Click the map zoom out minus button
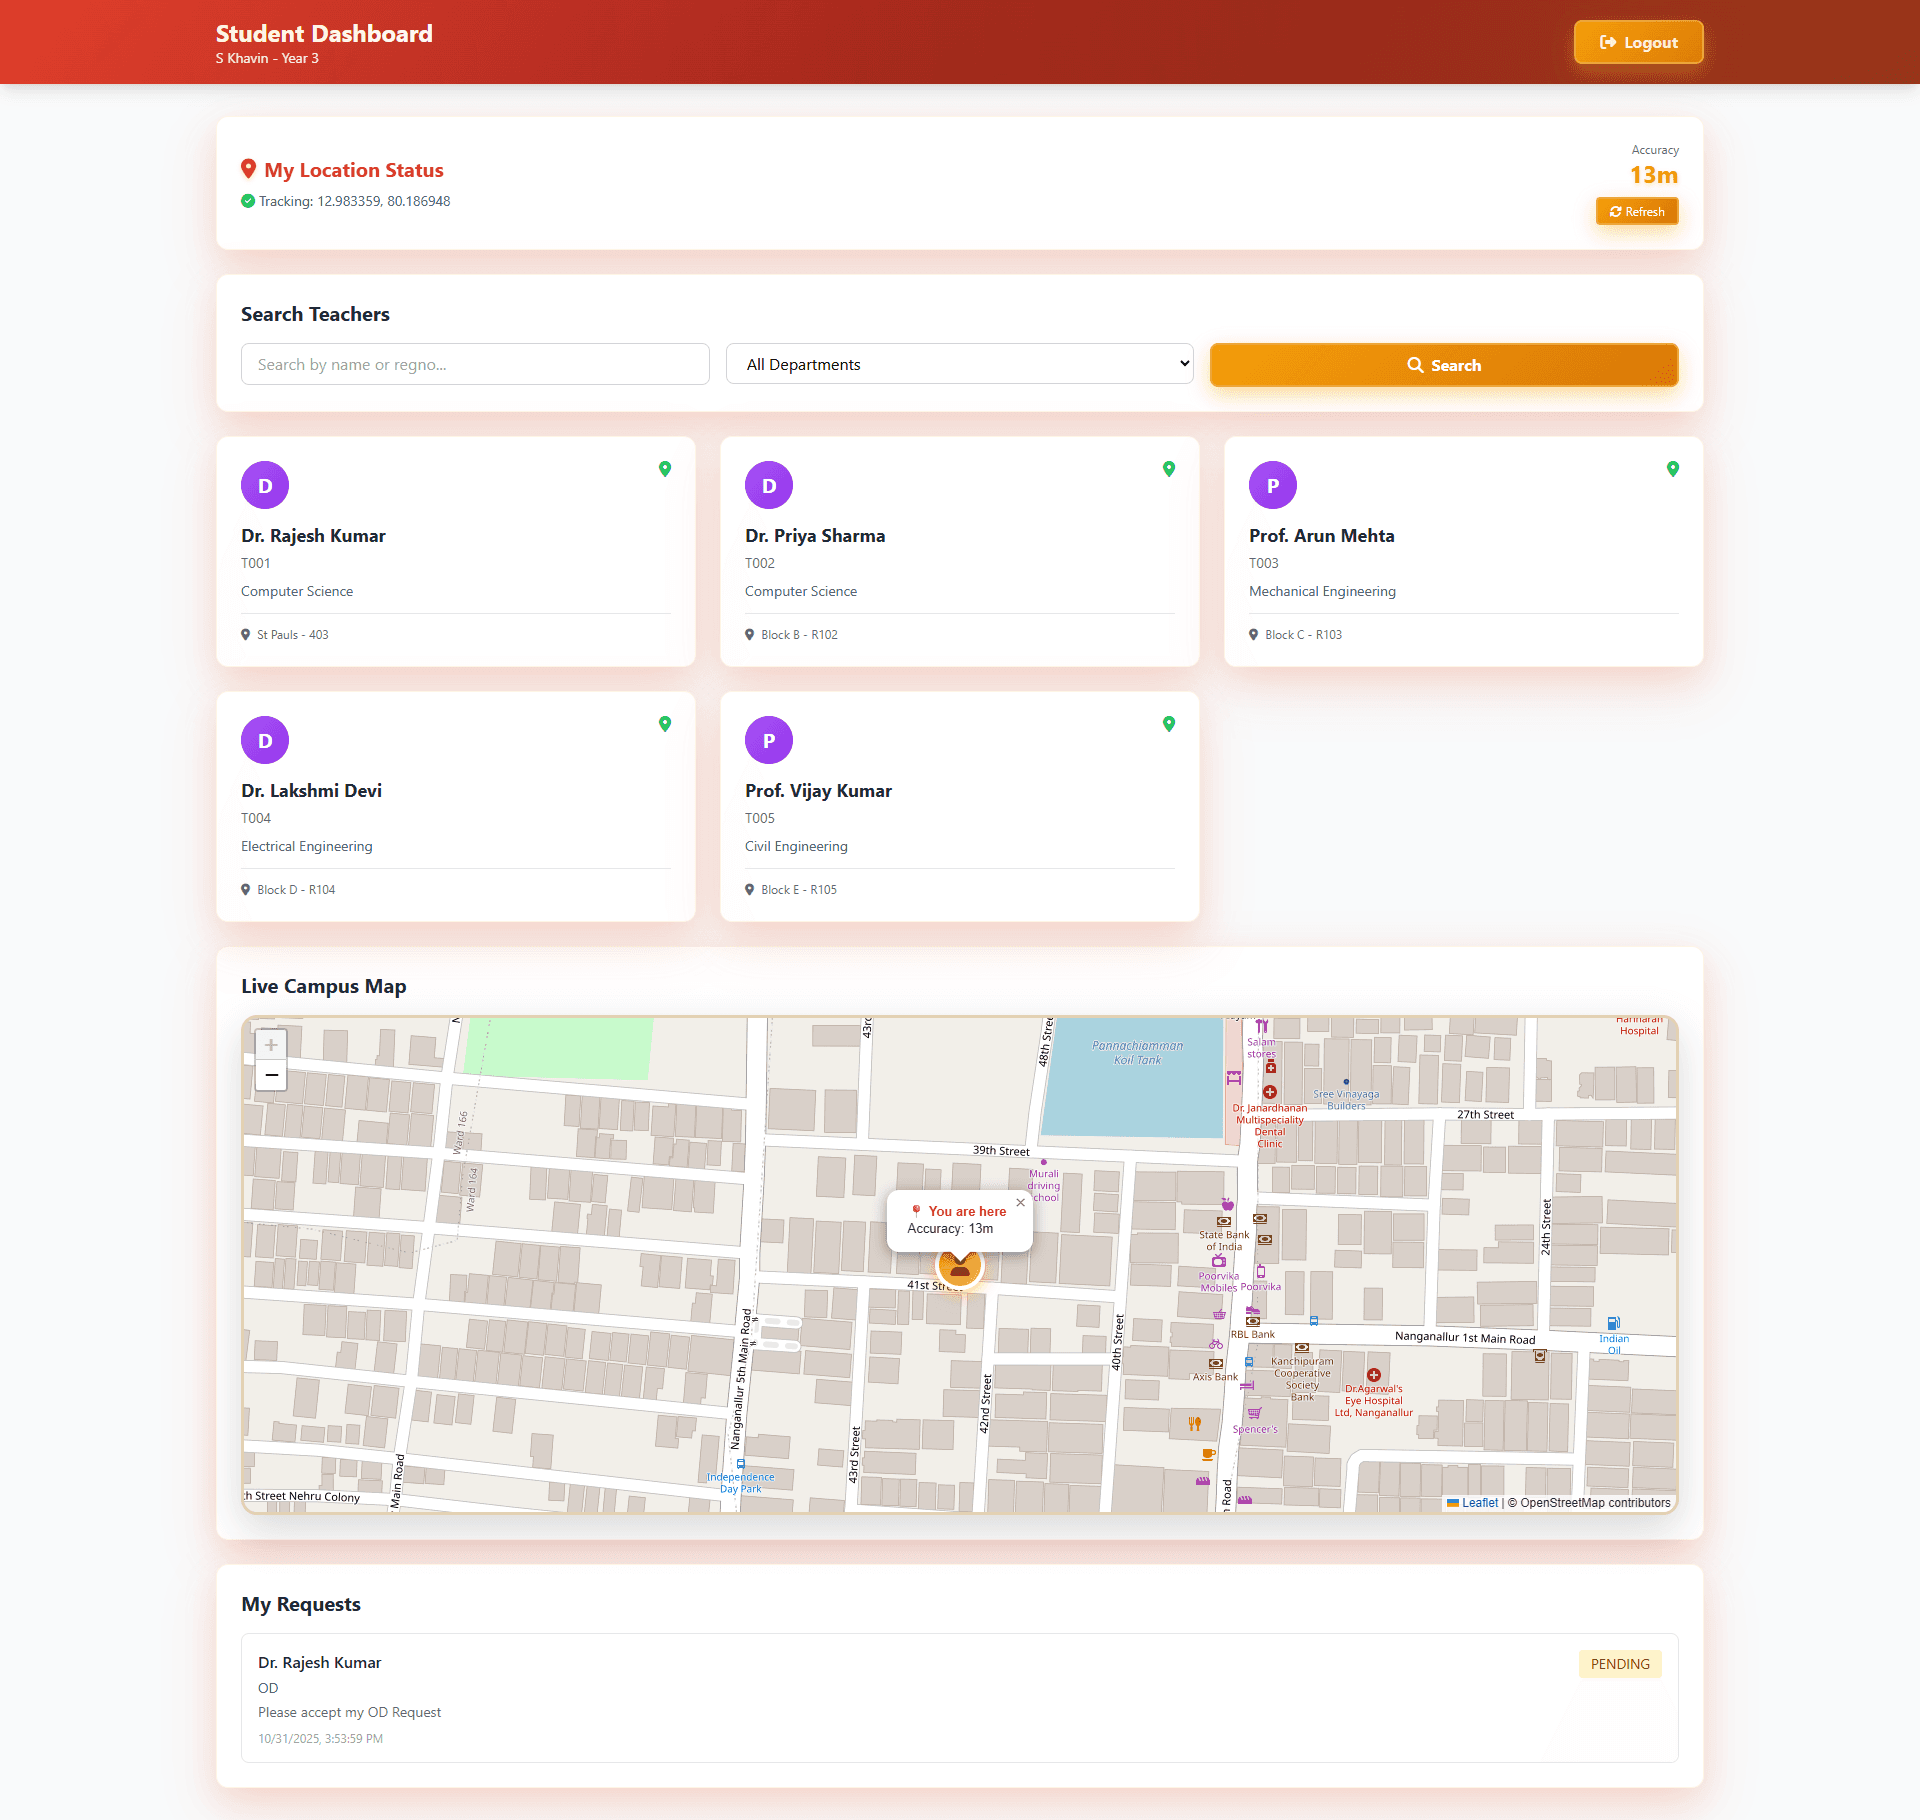This screenshot has height=1820, width=1920. pos(271,1075)
